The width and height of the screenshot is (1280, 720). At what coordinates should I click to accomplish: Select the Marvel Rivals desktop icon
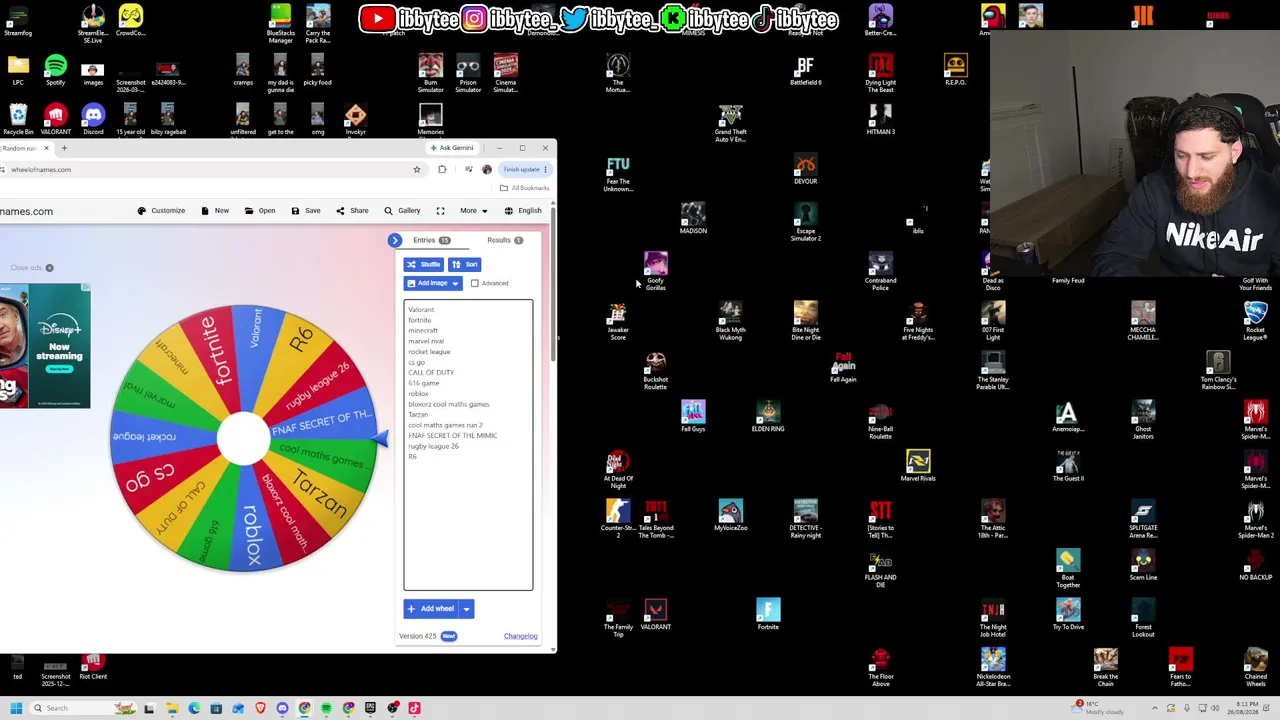tap(918, 465)
